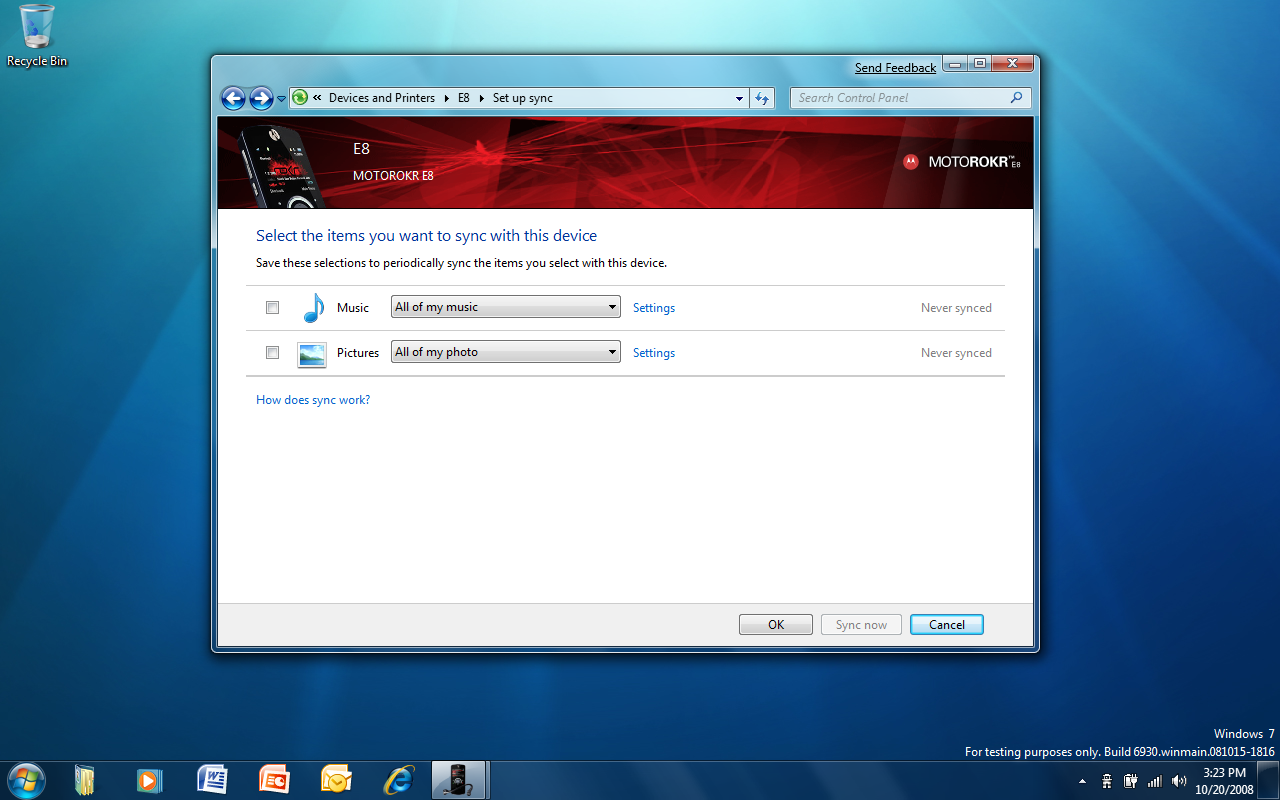Screen dimensions: 1280x800
Task: Click the volume speaker tray icon
Action: click(x=1179, y=781)
